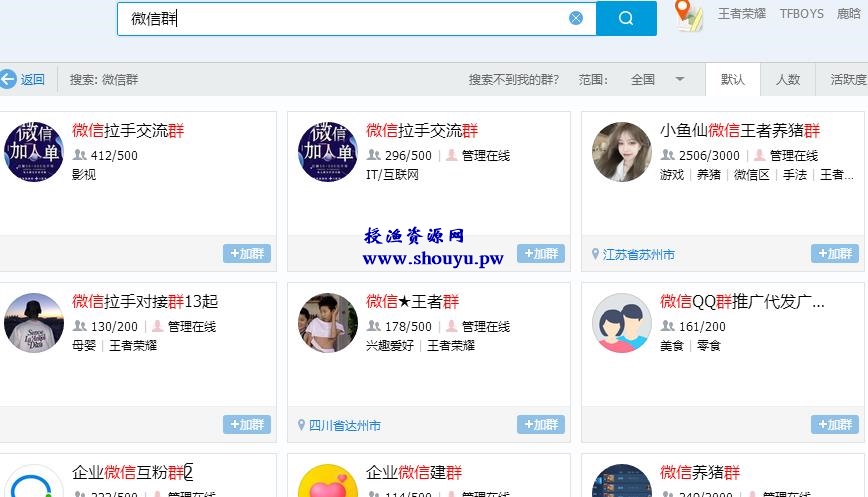Viewport: 868px width, 497px height.
Task: Click the 手法 tag
Action: point(795,174)
